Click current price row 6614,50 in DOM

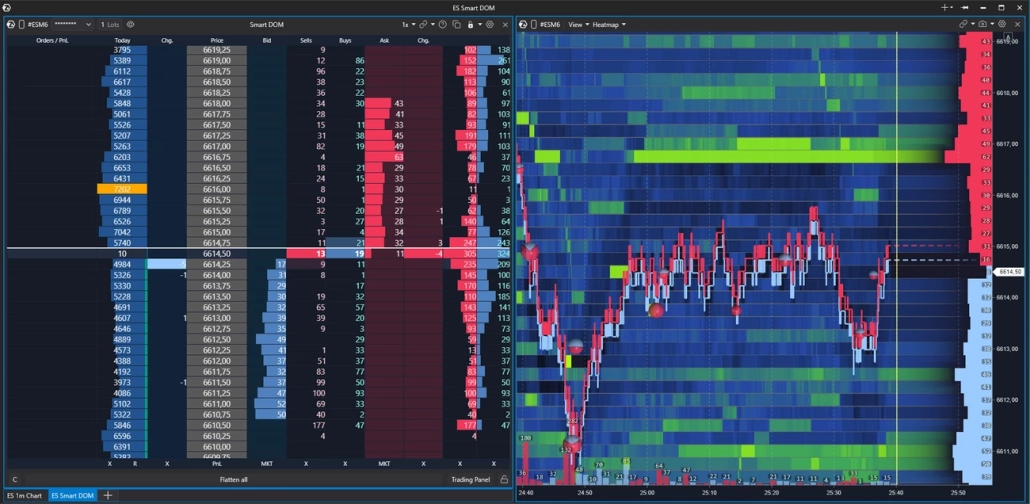pos(217,254)
